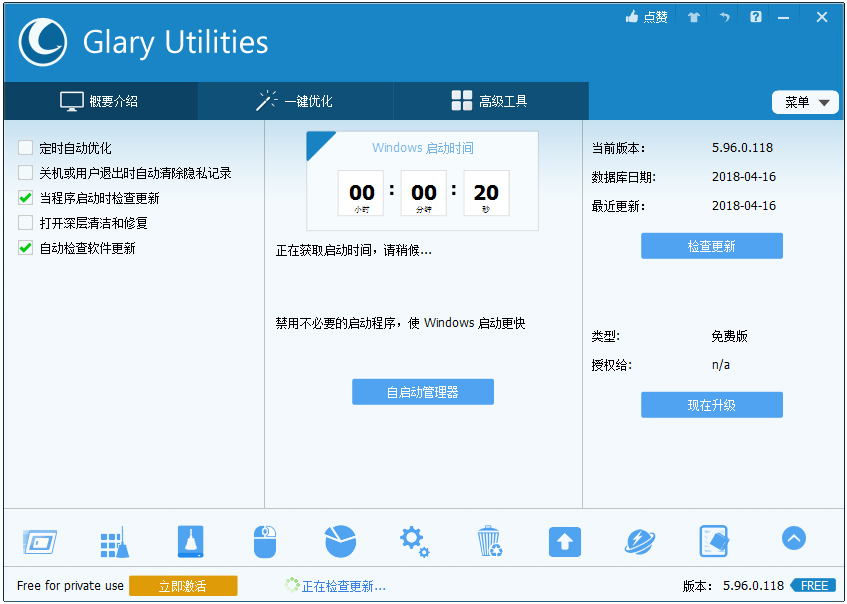Open the recycle trash bin Uninstall Manager icon

point(490,541)
